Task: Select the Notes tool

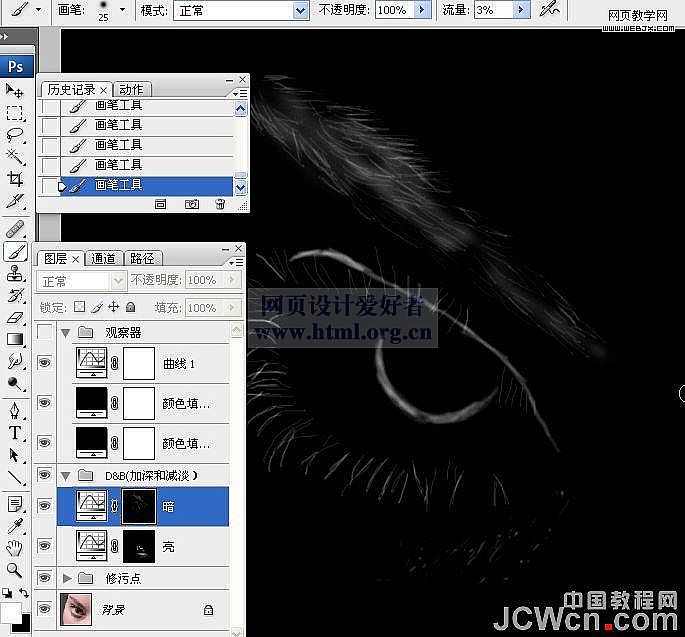Action: 14,504
